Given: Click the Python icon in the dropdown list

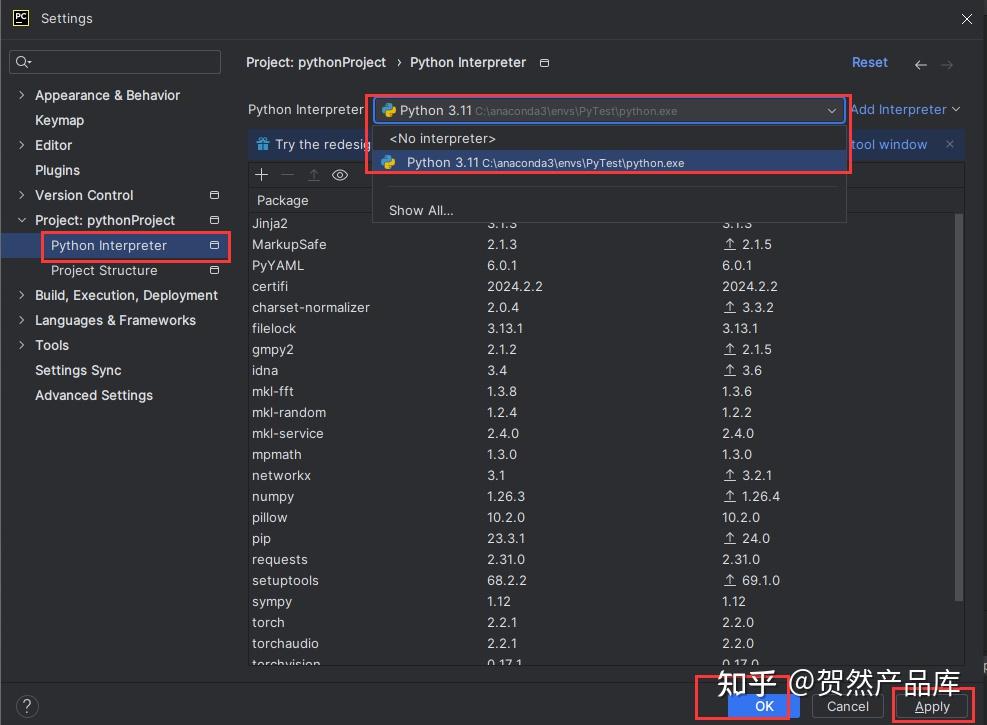Looking at the screenshot, I should click(x=388, y=162).
